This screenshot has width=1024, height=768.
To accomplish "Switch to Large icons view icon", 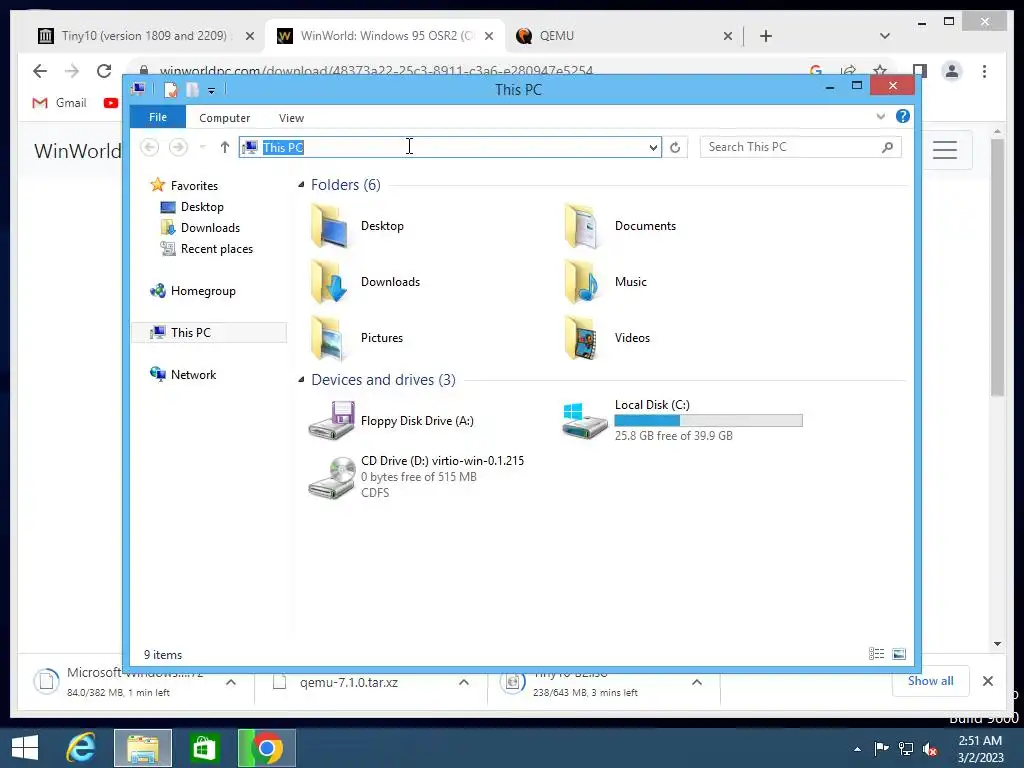I will [899, 654].
